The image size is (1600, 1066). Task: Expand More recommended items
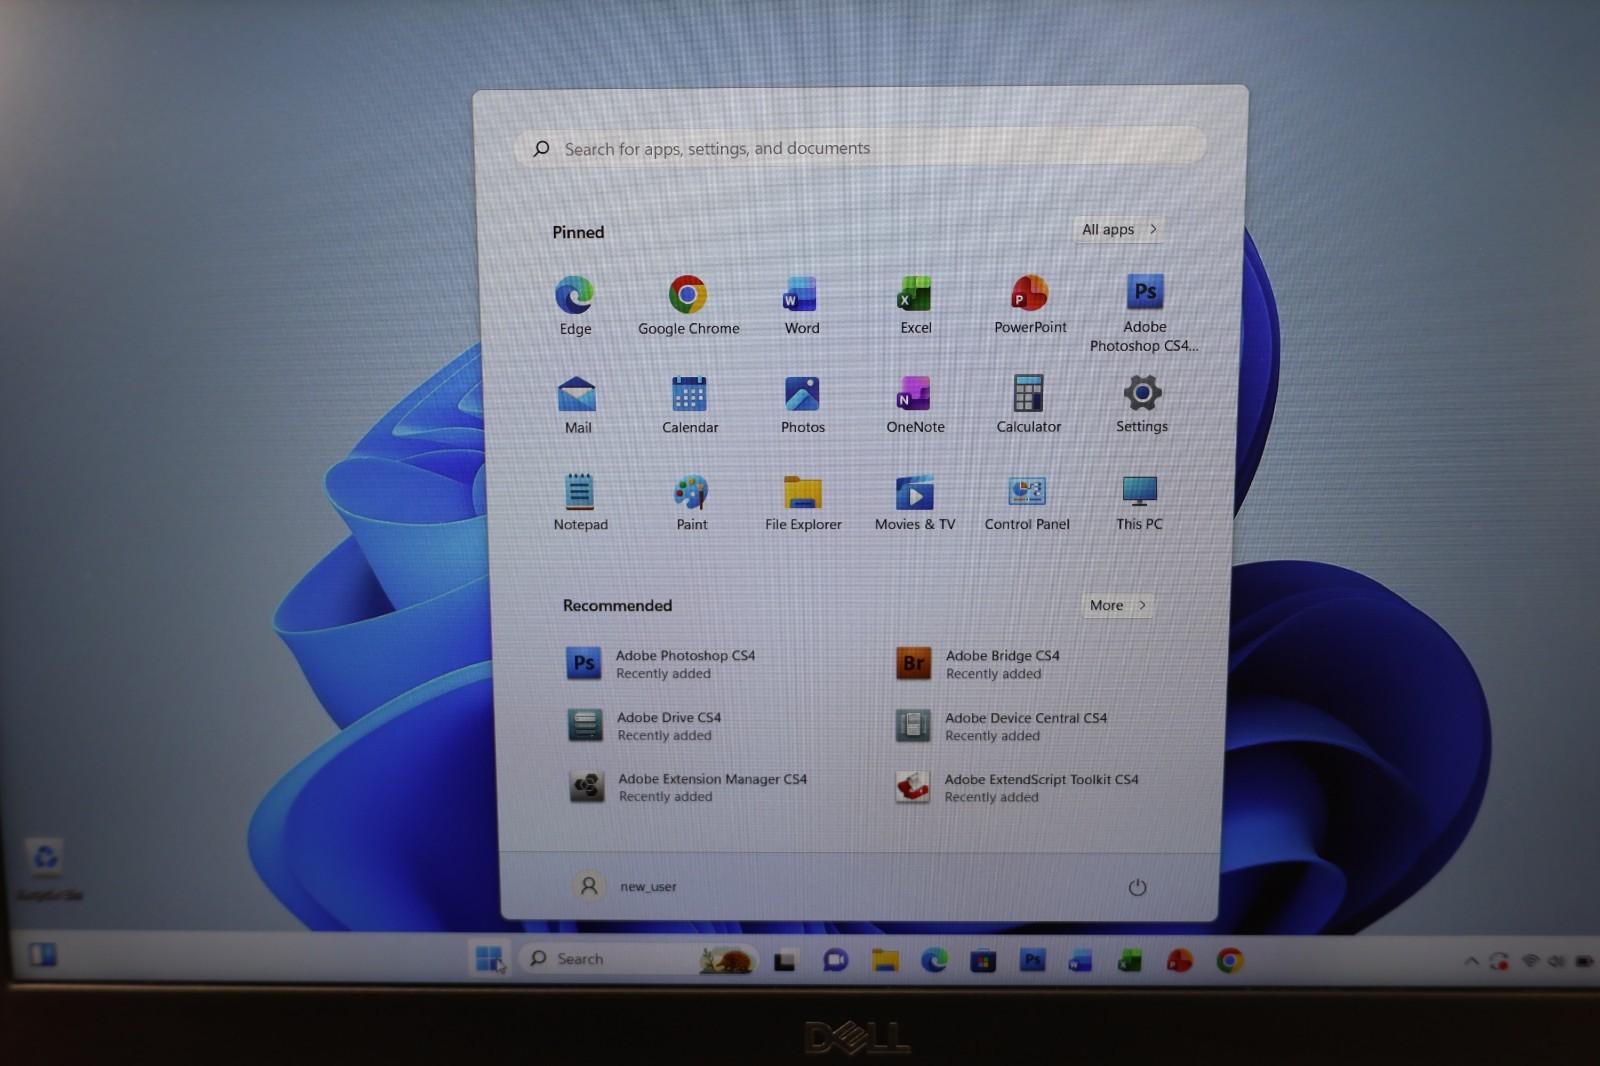pyautogui.click(x=1117, y=605)
